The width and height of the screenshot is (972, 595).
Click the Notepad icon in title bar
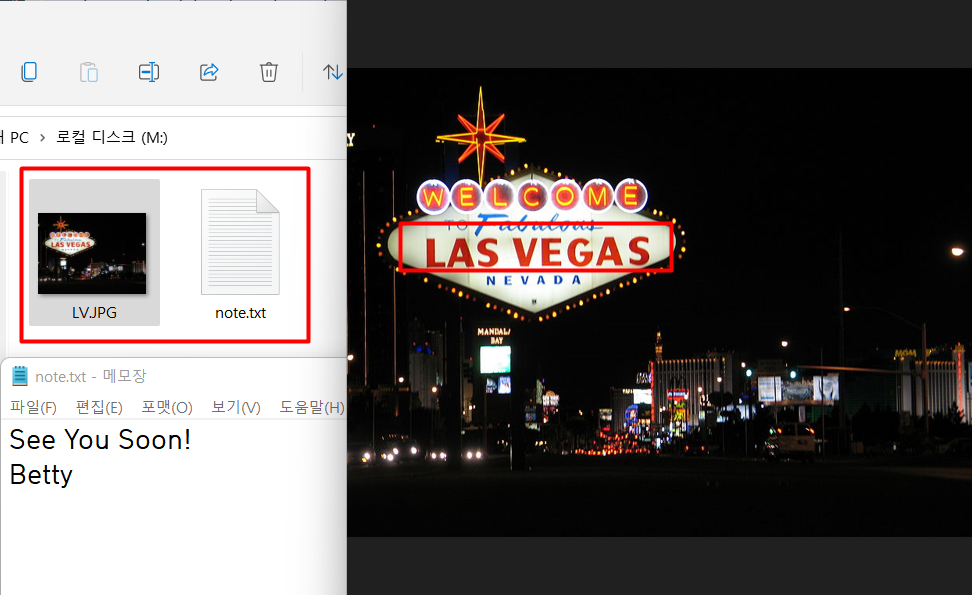(x=20, y=376)
